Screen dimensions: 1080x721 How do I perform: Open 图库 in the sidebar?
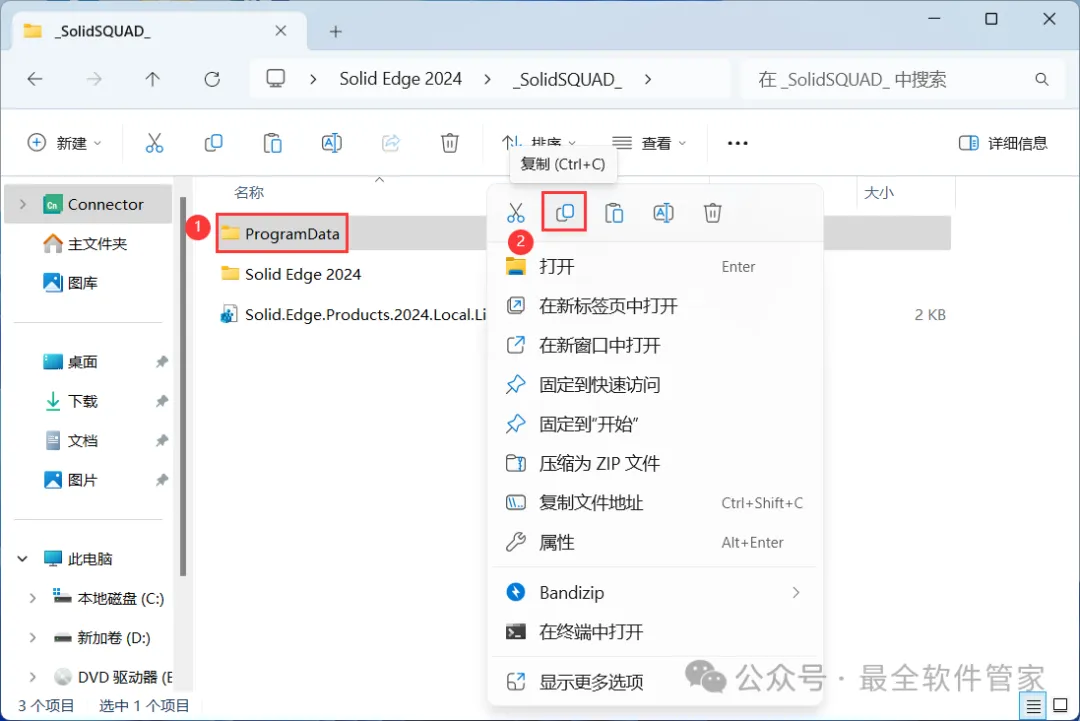coord(70,282)
